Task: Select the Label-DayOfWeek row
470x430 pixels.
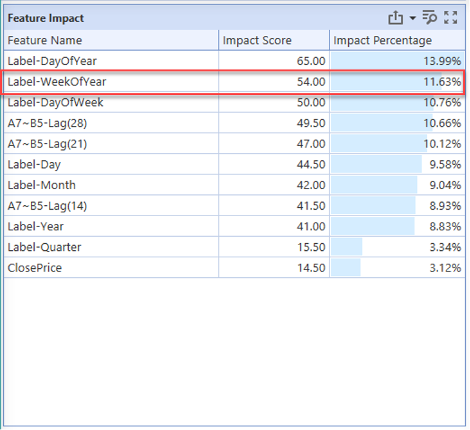Action: pos(235,102)
